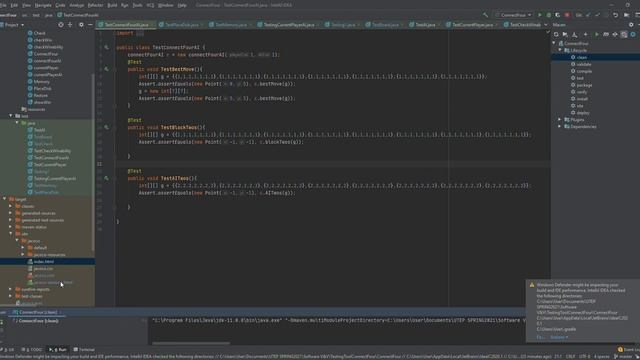Click ConnectFour [clean] run tab
This screenshot has height=360, width=640.
(37, 312)
